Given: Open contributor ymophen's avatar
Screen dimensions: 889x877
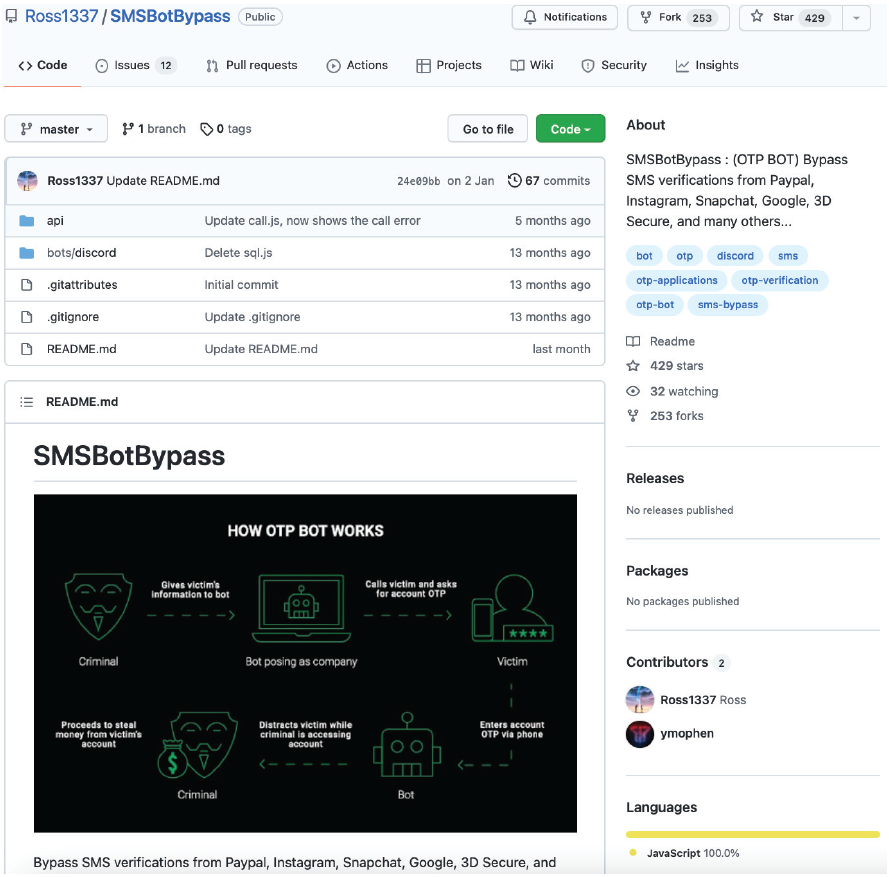Looking at the screenshot, I should [640, 734].
